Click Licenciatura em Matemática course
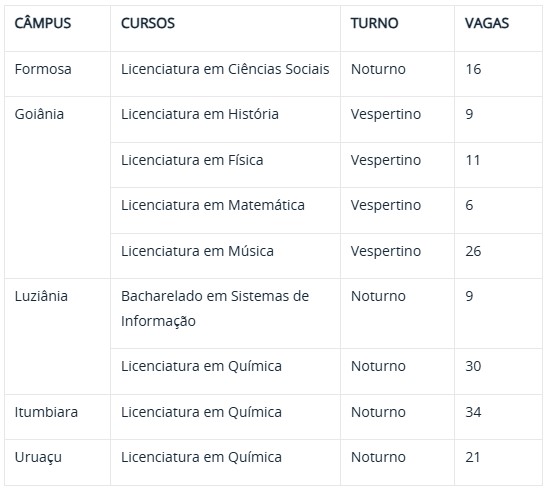This screenshot has width=548, height=491. click(x=212, y=205)
